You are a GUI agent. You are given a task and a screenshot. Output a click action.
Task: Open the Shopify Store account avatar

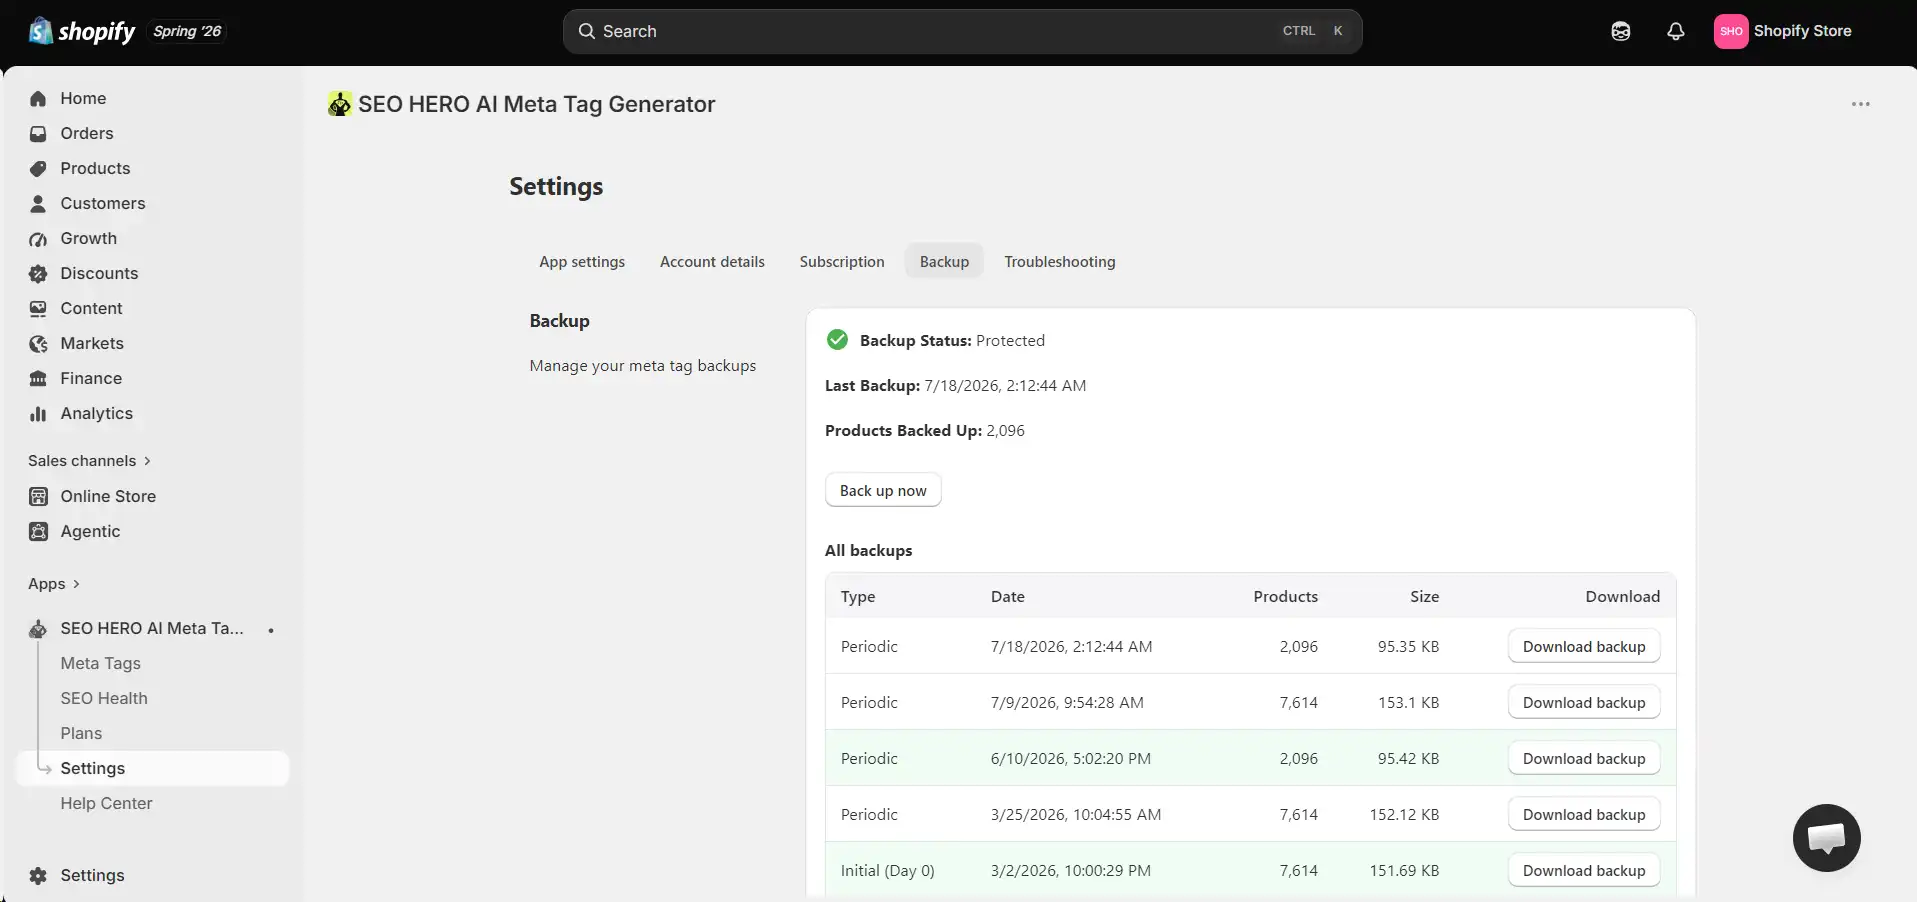pos(1731,31)
